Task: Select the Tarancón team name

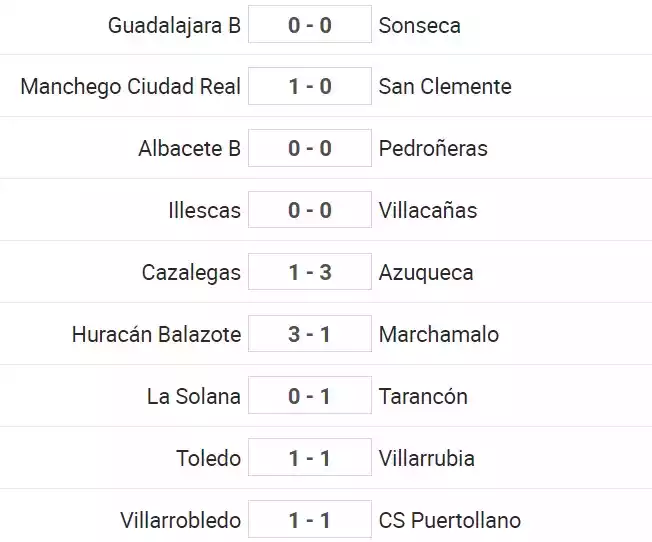Action: point(423,396)
